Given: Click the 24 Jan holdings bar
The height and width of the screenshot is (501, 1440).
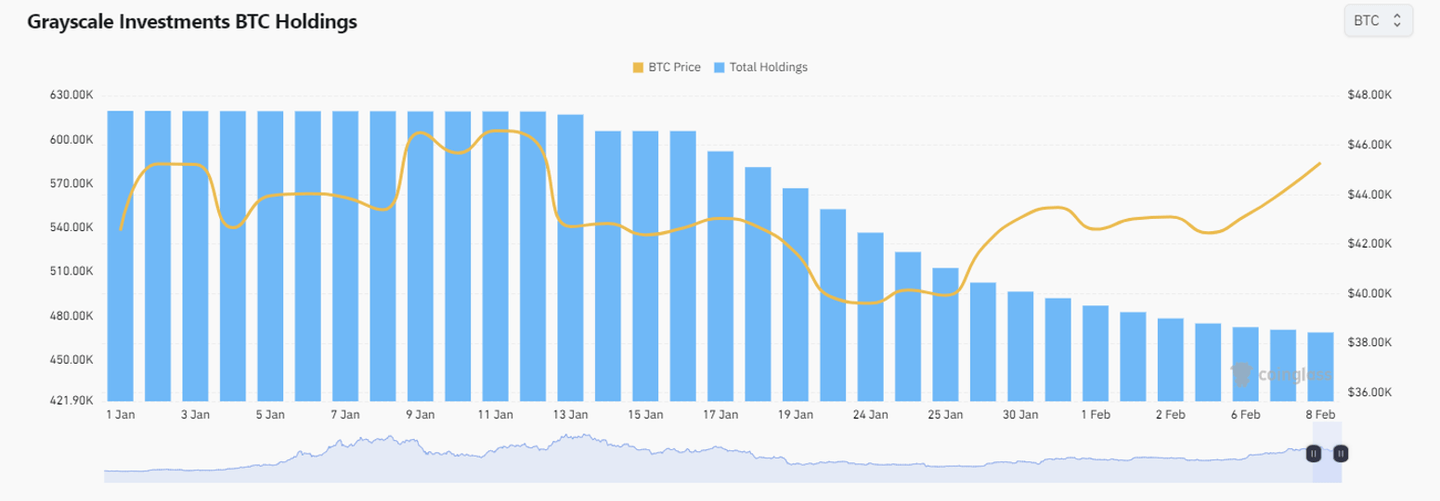Looking at the screenshot, I should pyautogui.click(x=870, y=316).
